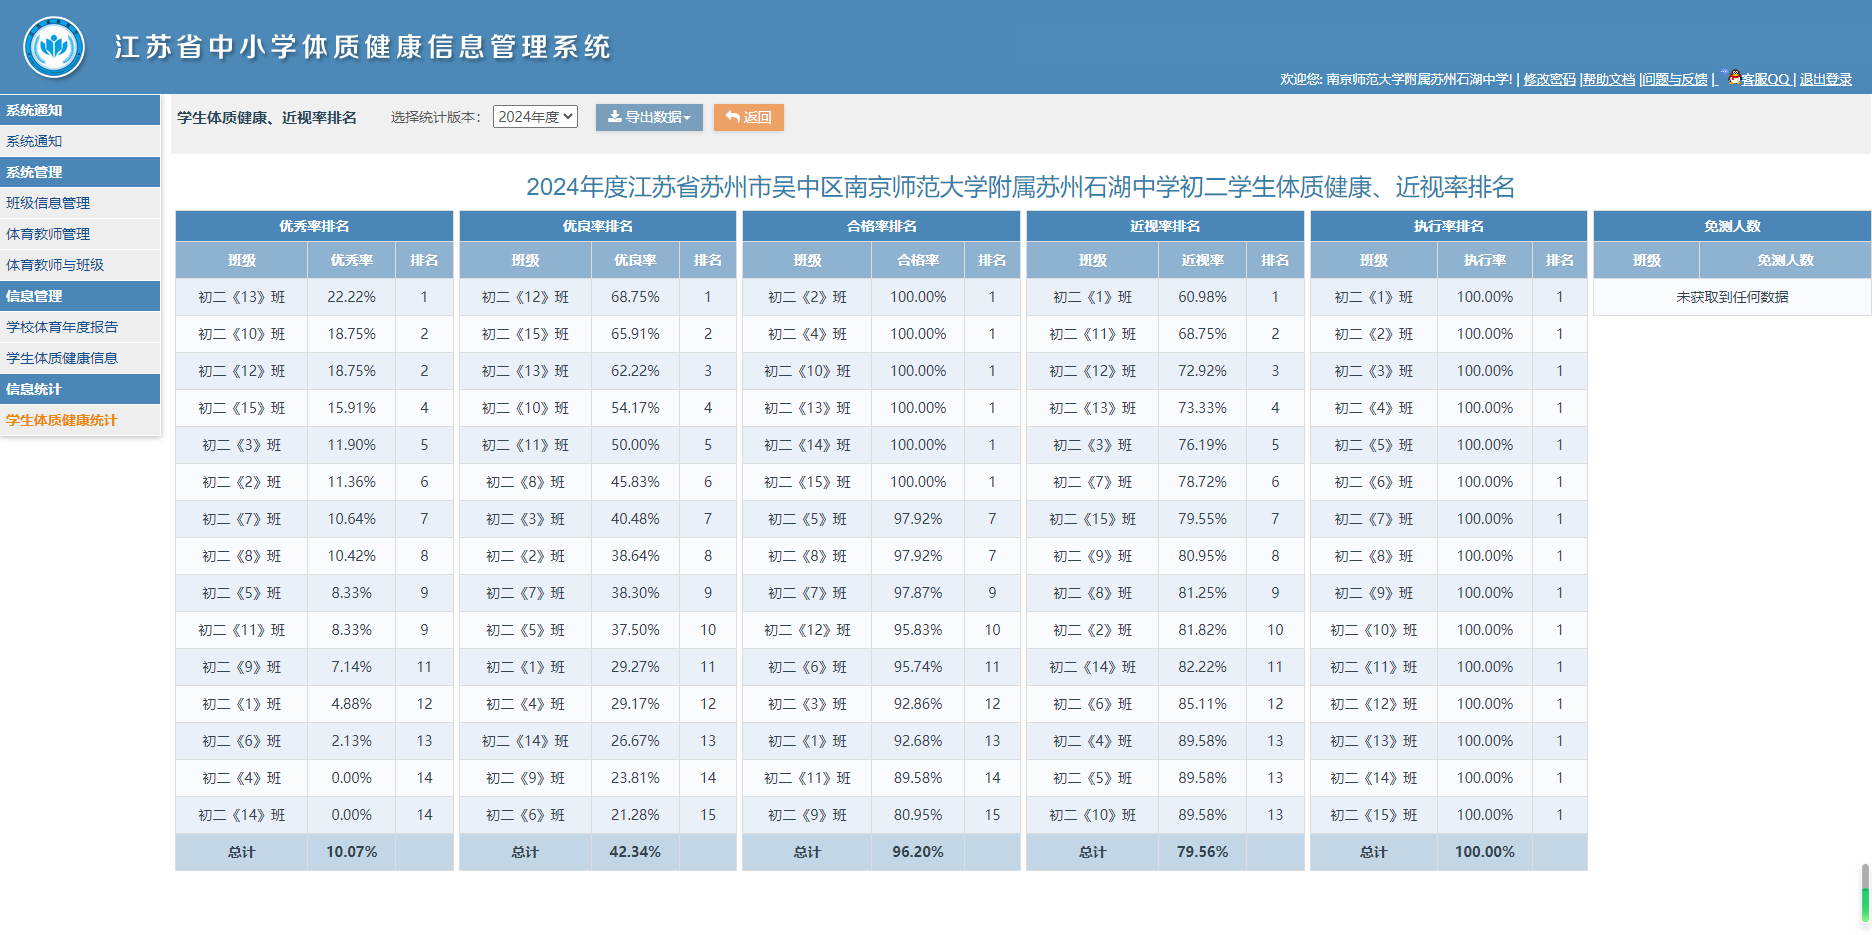This screenshot has height=935, width=1872.
Task: Open the 选择统计版本 2024年度 dropdown
Action: pos(535,117)
